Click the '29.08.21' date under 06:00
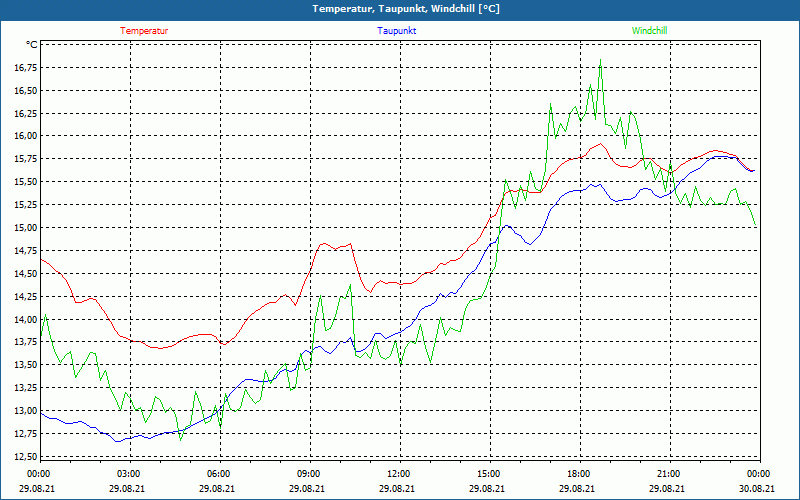800x500 pixels. coord(217,488)
